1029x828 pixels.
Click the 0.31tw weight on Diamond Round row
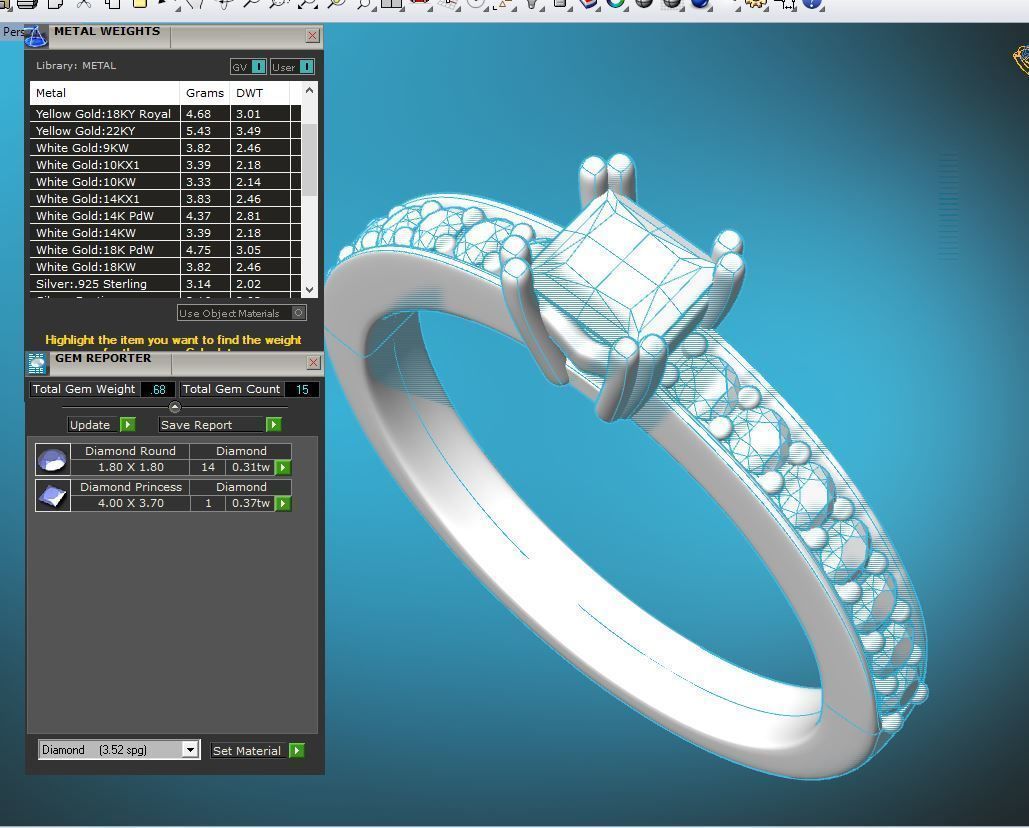pyautogui.click(x=250, y=467)
